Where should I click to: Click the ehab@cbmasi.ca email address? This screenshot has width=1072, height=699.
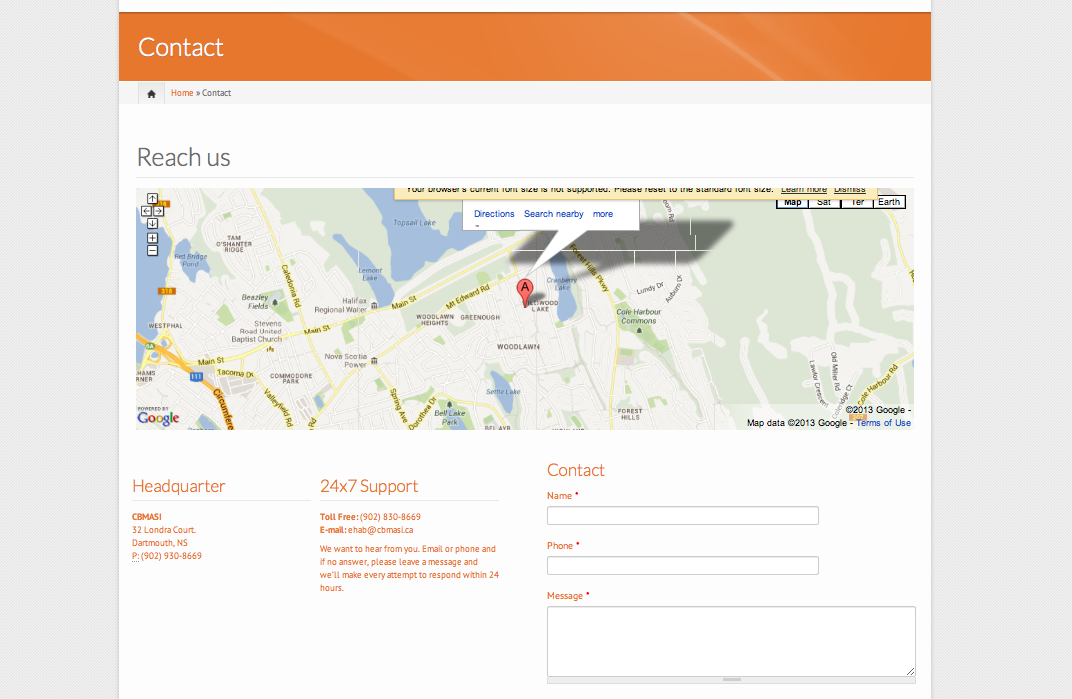(x=380, y=530)
